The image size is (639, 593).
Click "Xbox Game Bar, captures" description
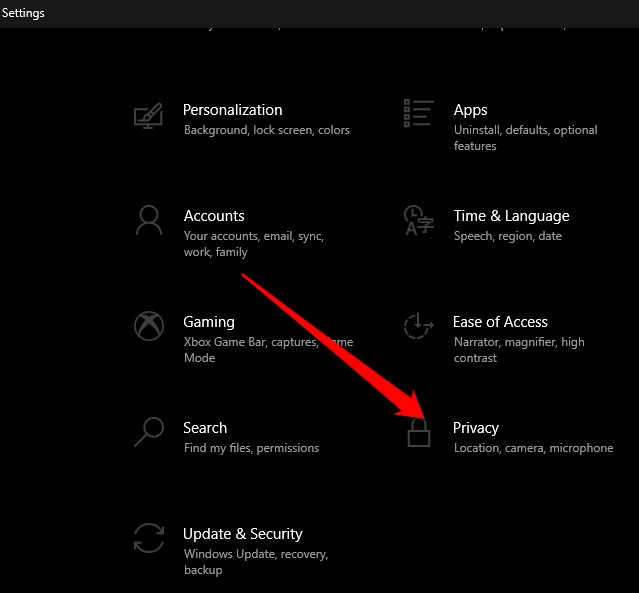268,350
